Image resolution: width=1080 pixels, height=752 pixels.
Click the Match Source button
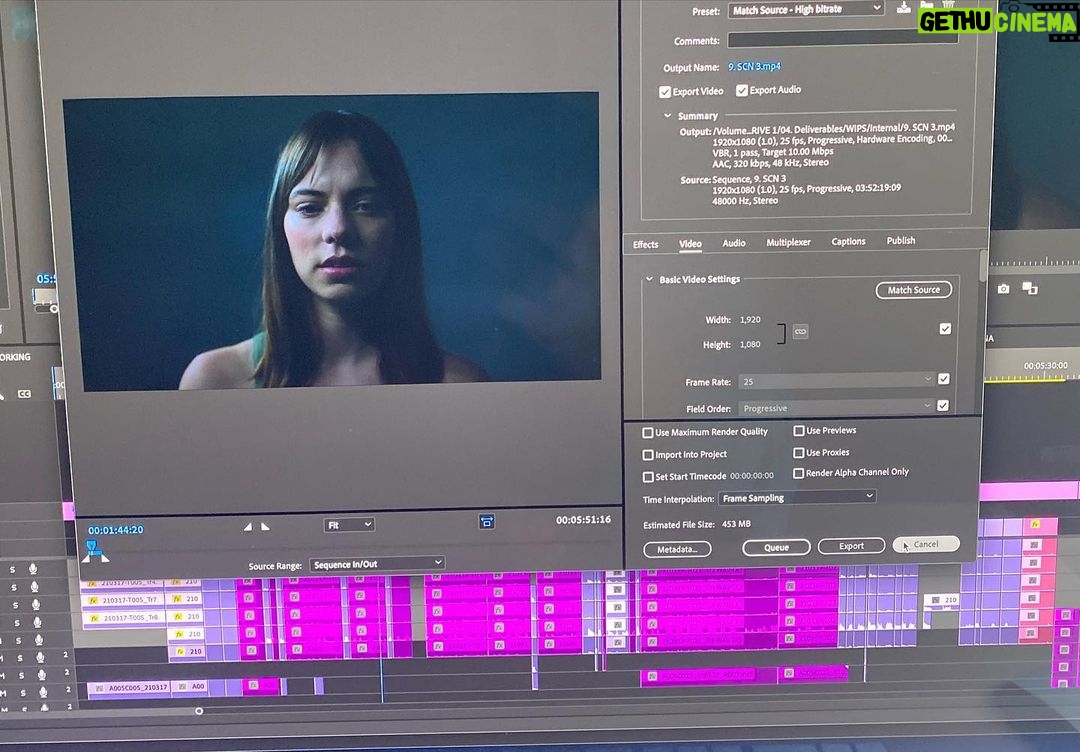pos(913,290)
